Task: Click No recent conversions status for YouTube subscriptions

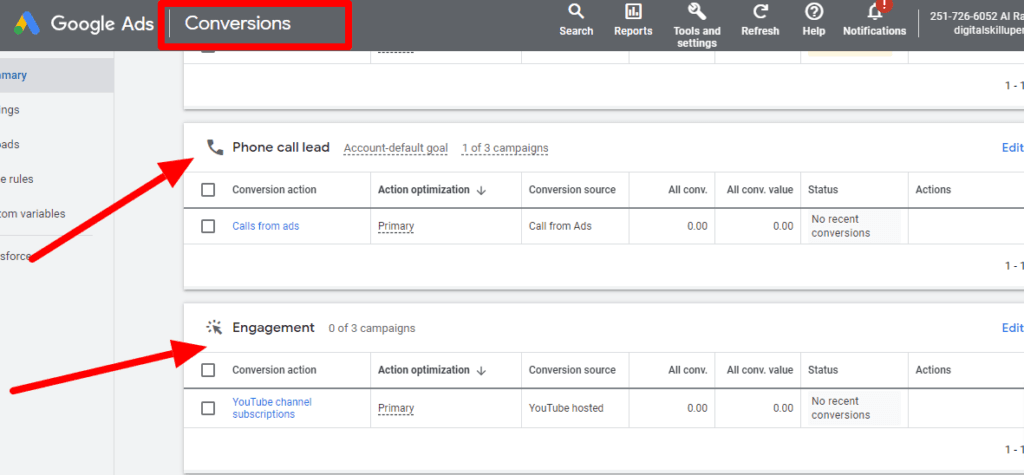Action: [x=840, y=408]
